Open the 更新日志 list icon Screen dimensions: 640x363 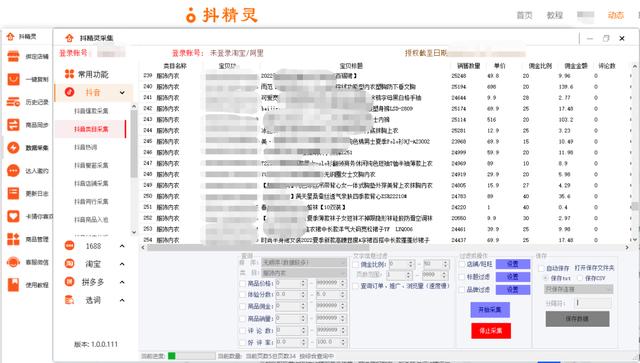(x=13, y=193)
